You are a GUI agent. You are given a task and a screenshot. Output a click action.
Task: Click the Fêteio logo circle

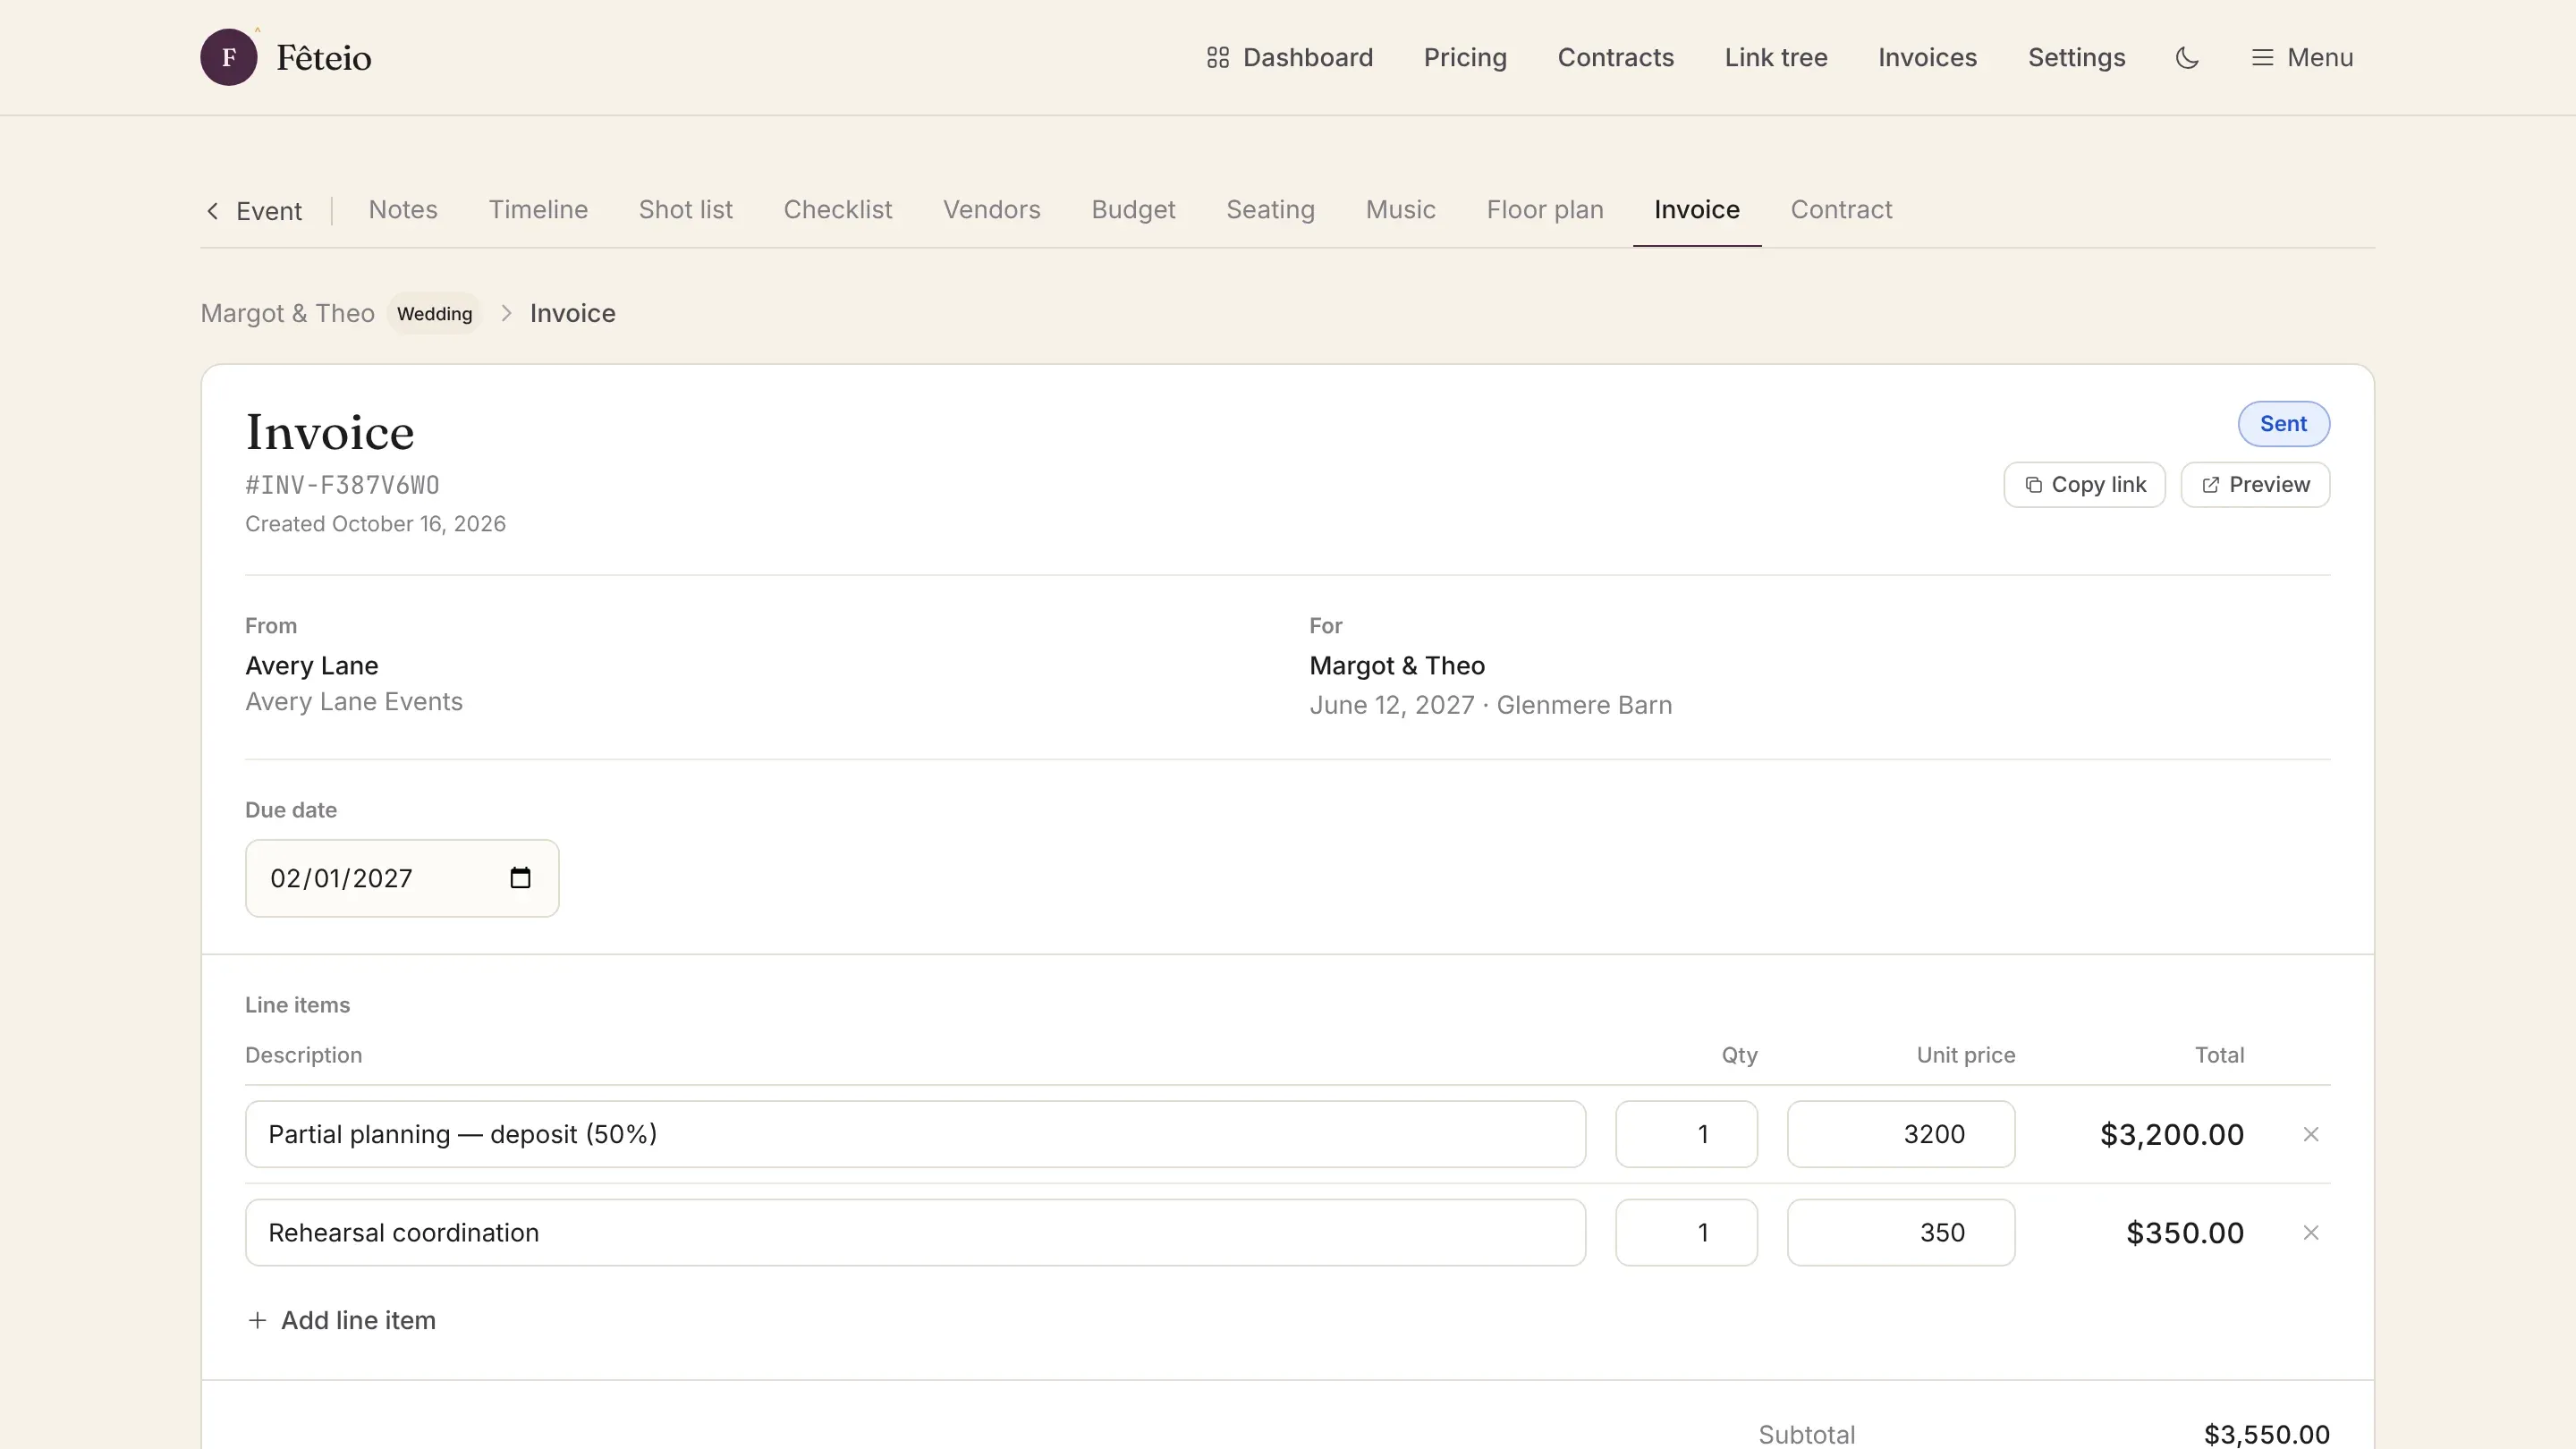click(x=228, y=57)
